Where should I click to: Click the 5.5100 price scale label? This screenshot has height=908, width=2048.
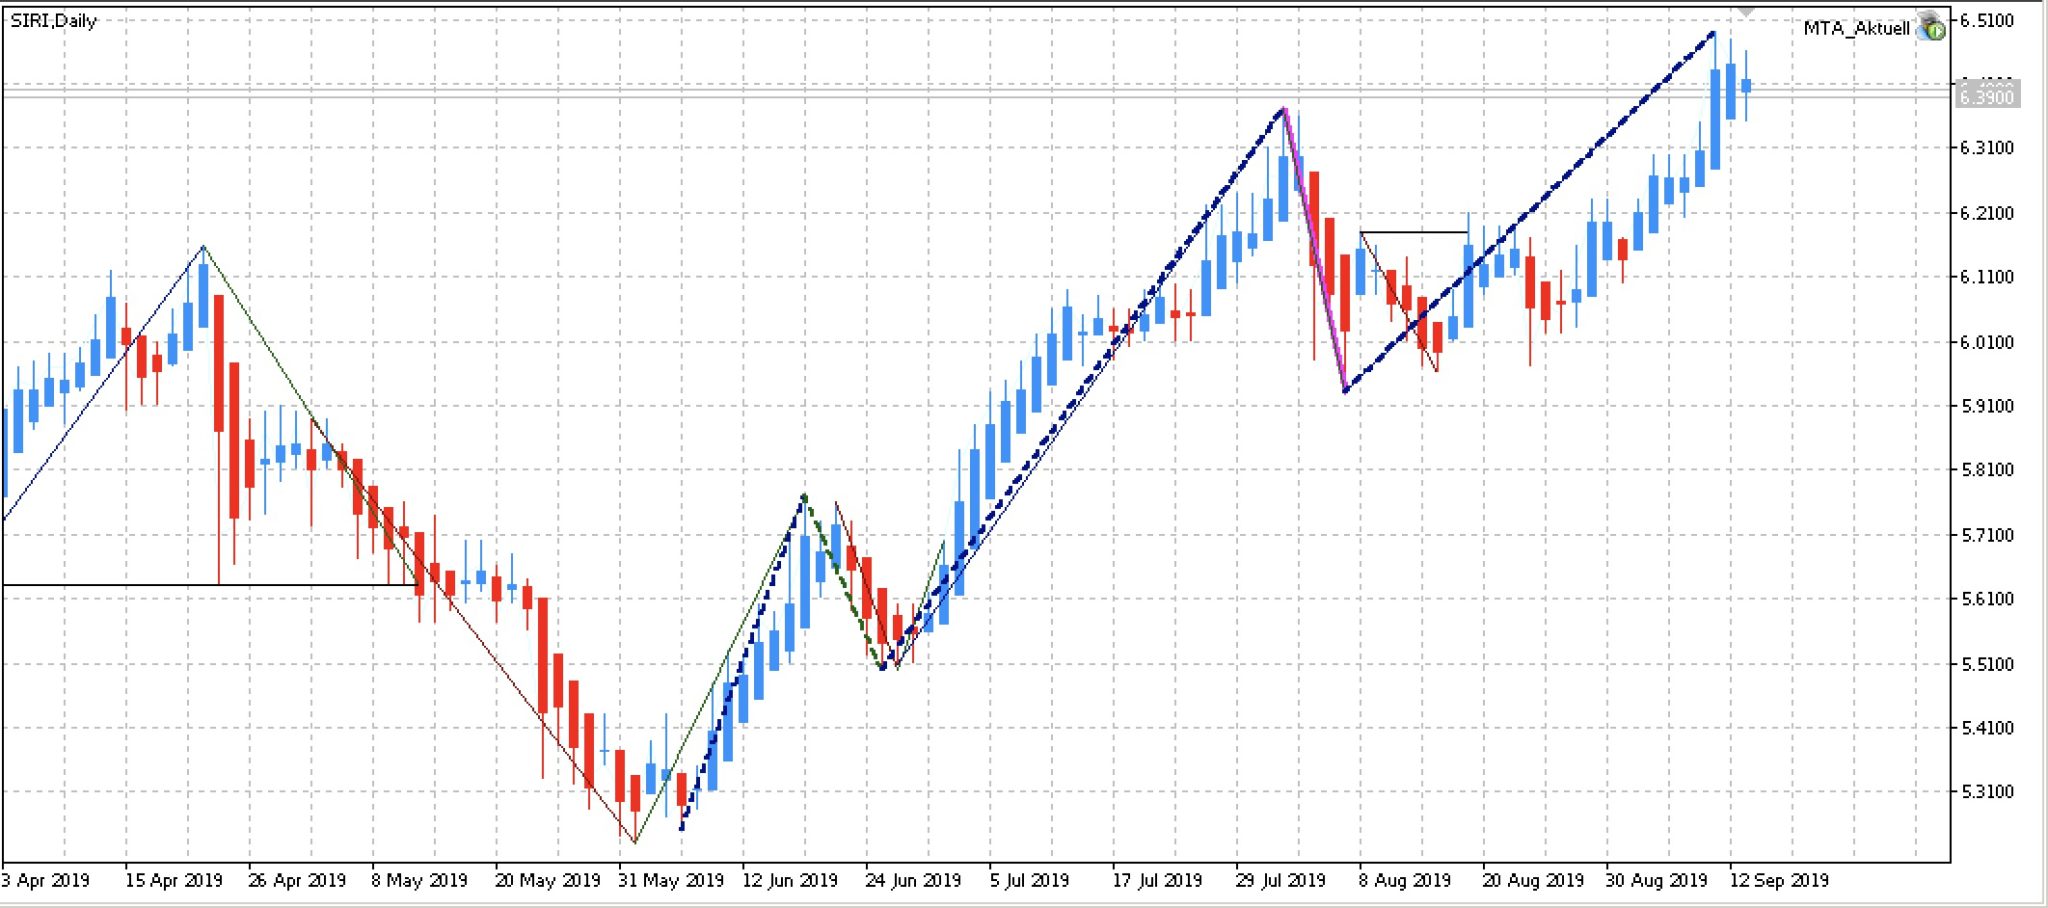pos(1987,664)
